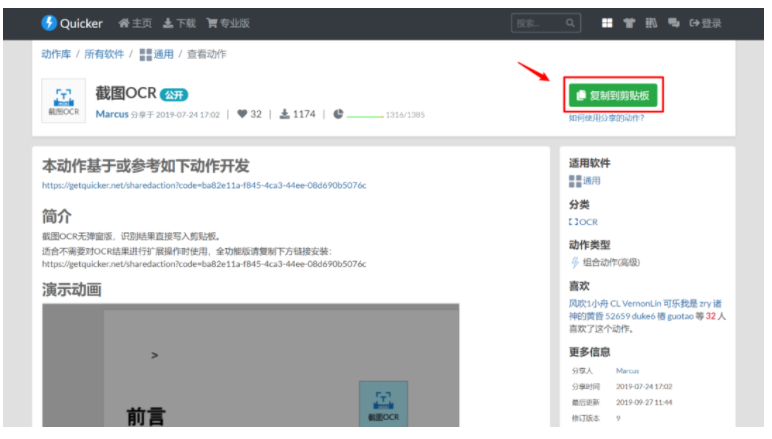Screen dimensions: 772x439
Task: Open the VernonLin user link
Action: pos(642,304)
